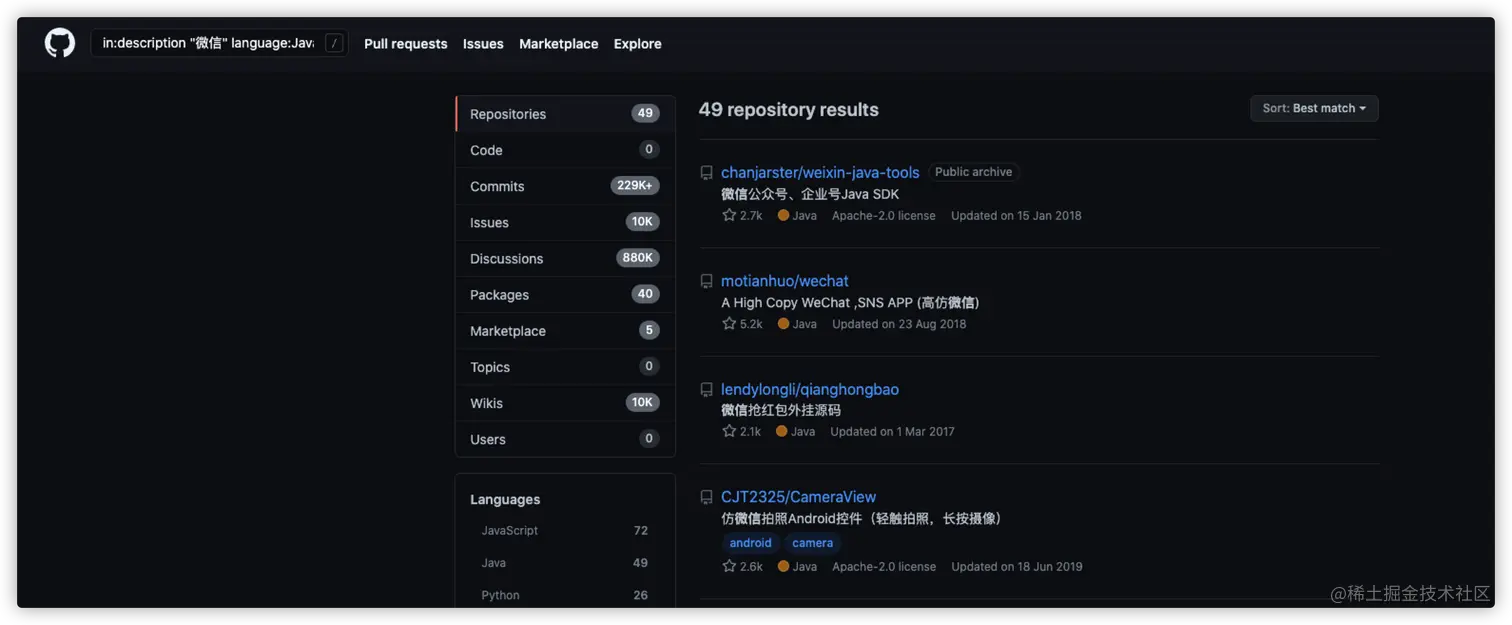1512x625 pixels.
Task: Open the GitHub home logo
Action: [x=60, y=43]
